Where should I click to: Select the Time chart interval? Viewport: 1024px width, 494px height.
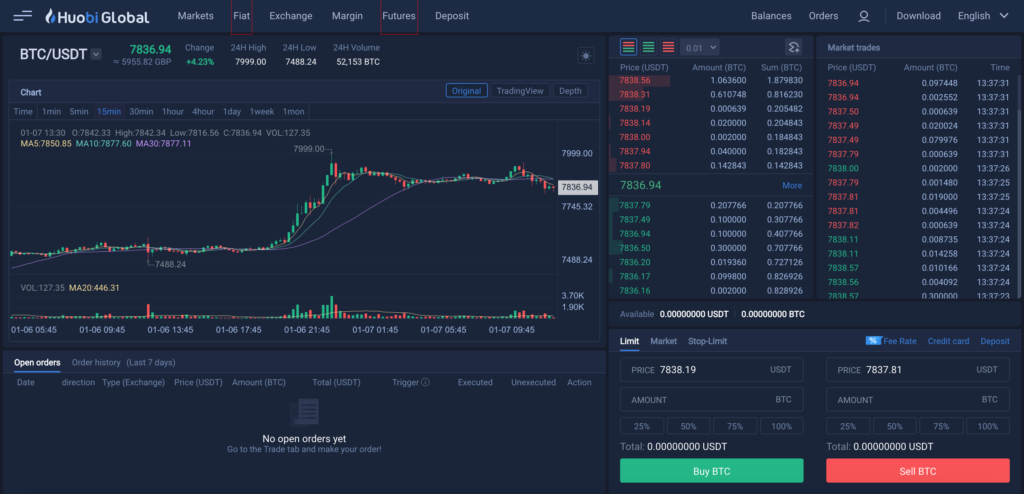coord(23,111)
